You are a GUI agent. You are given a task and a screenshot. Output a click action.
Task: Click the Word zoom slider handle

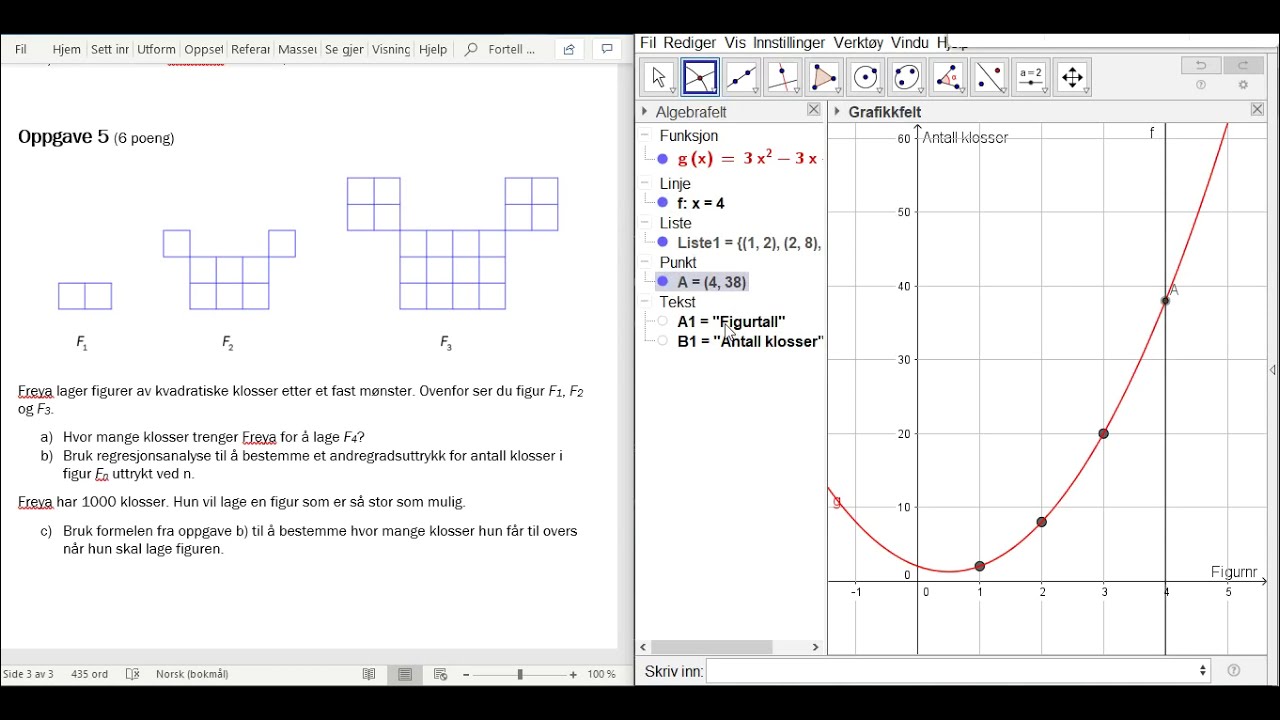[520, 675]
